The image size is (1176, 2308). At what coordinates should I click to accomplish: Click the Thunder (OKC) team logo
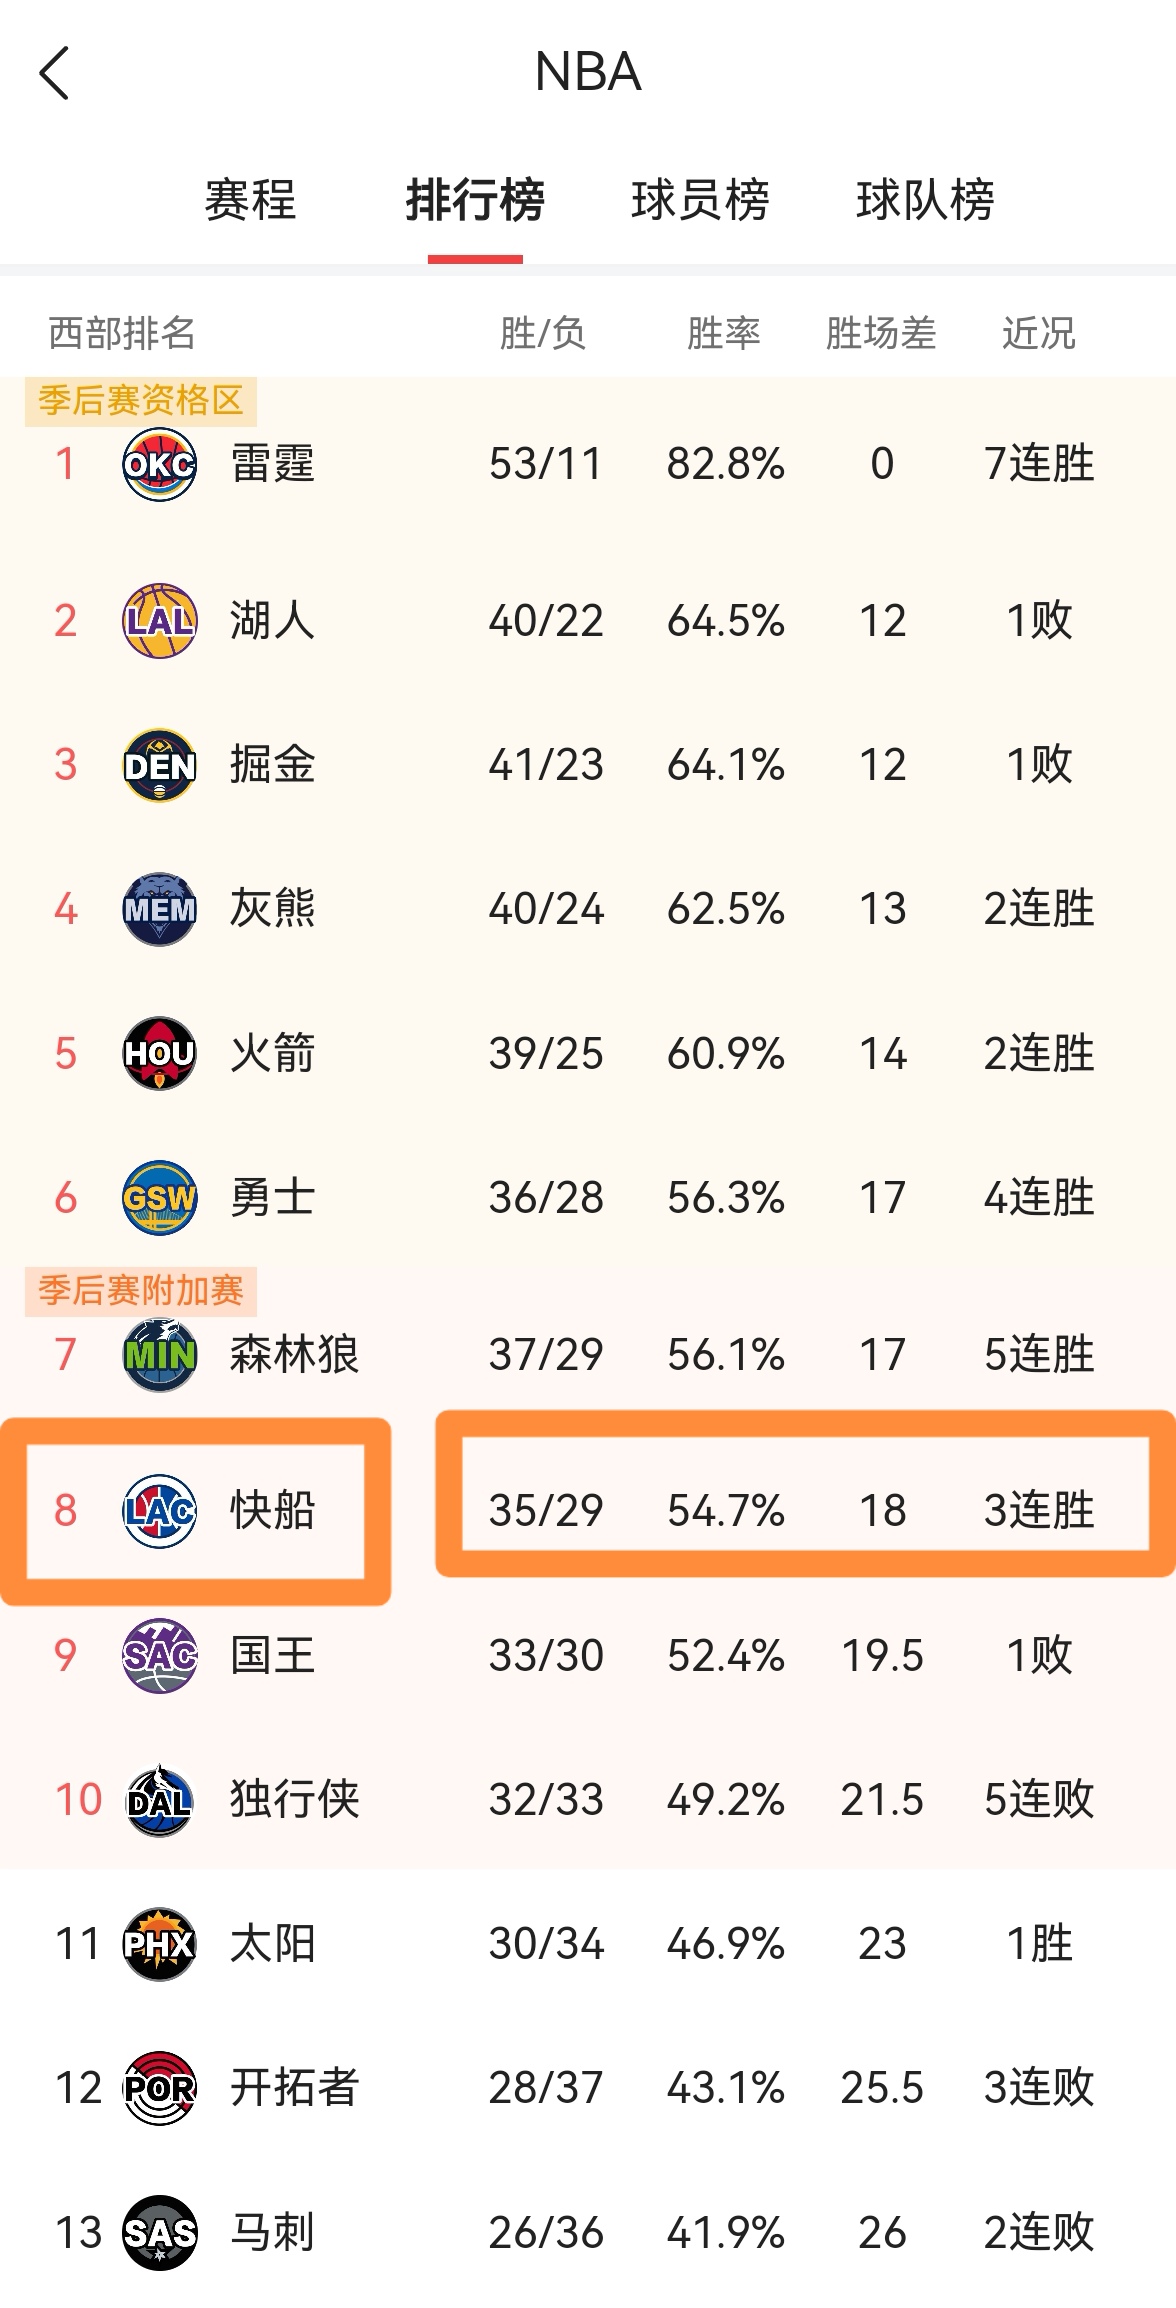(x=160, y=463)
